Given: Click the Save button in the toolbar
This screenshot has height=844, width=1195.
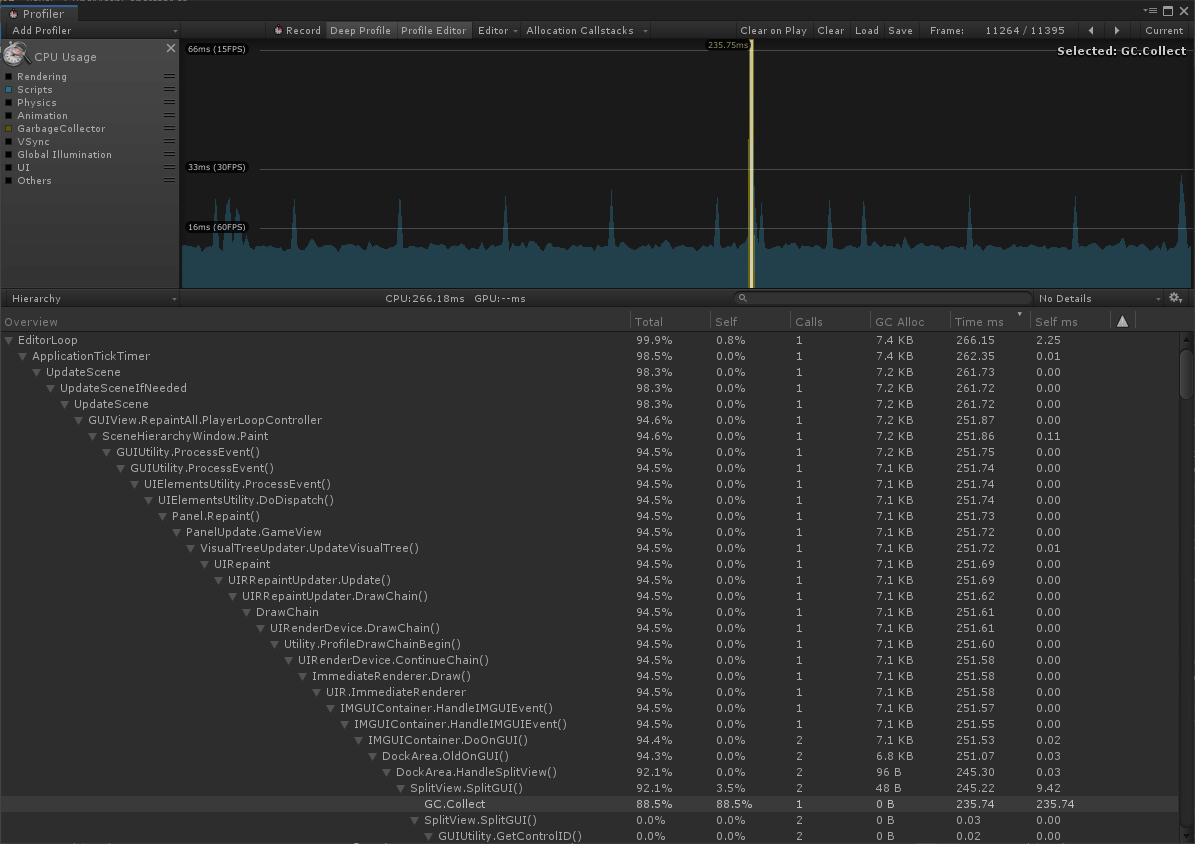Looking at the screenshot, I should (900, 30).
